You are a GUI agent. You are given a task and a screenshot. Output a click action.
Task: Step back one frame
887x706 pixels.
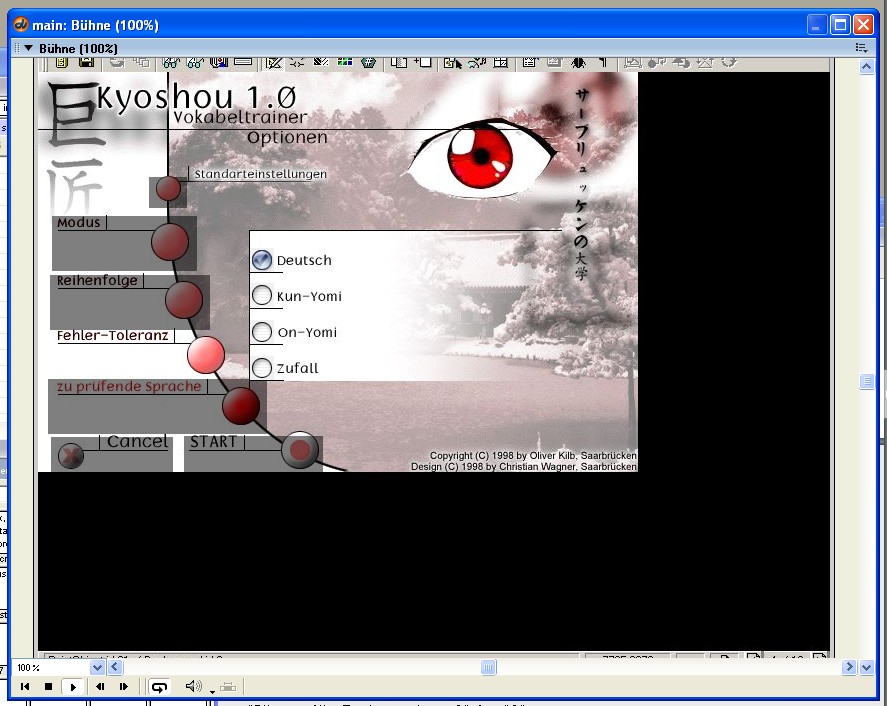click(x=100, y=687)
